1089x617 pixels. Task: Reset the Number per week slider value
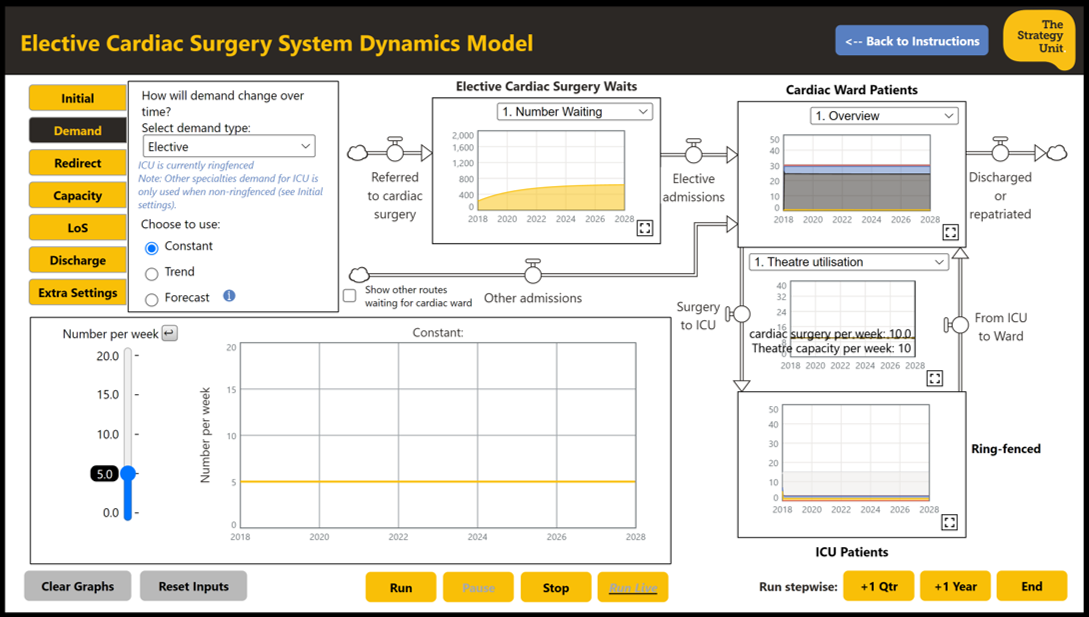[x=170, y=333]
